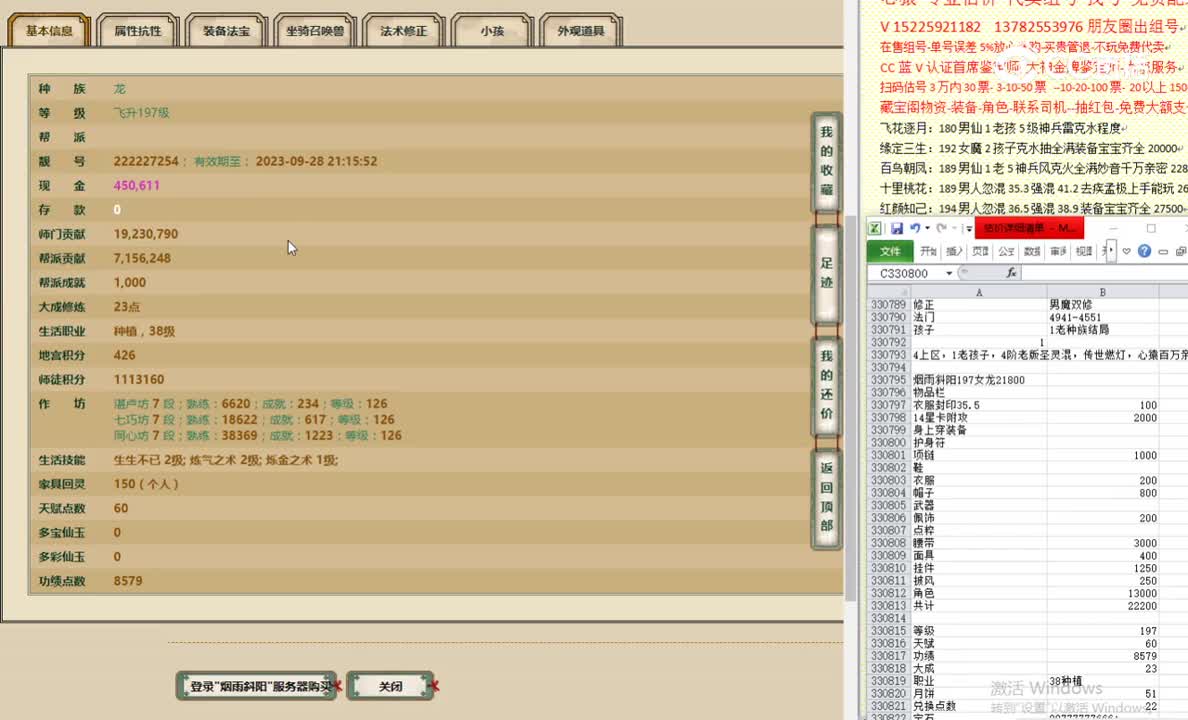Click the 关闭 button at the bottom
Screen dimensions: 1188x720
pos(389,686)
